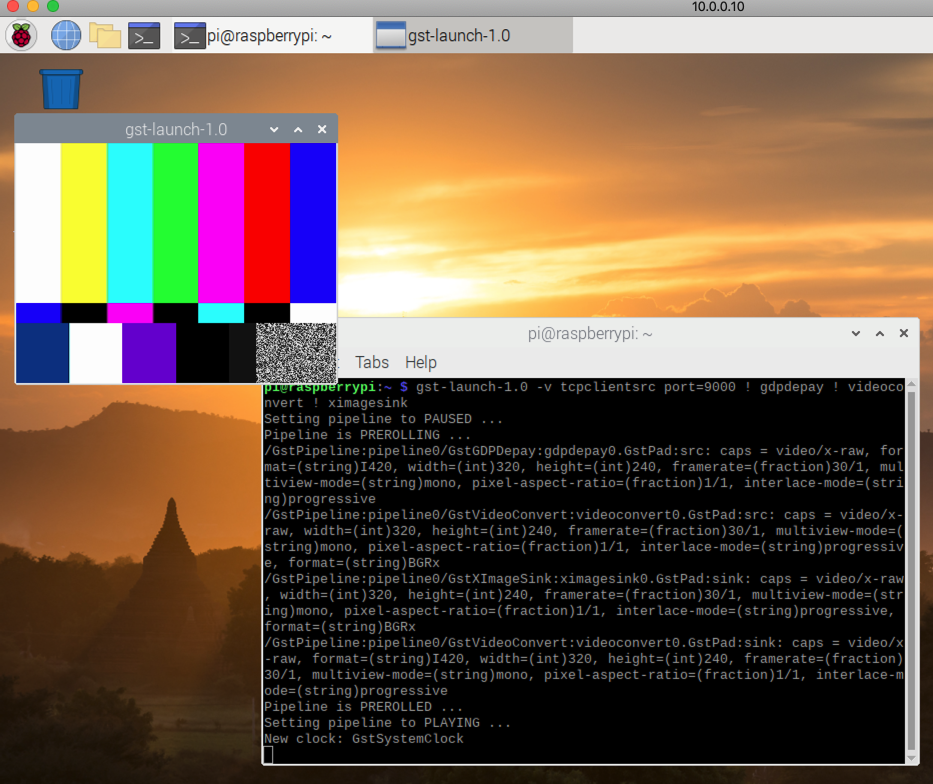Click the gst-launch-1.0 window title bar
The image size is (933, 784).
[x=176, y=129]
